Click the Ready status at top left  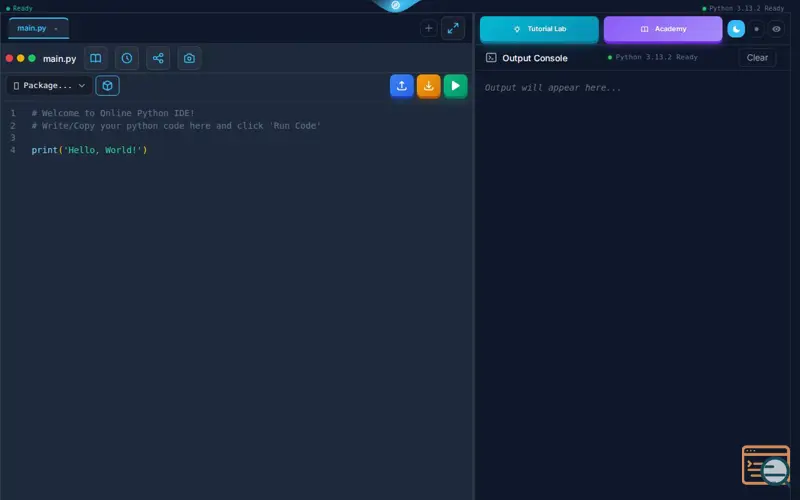tap(19, 8)
